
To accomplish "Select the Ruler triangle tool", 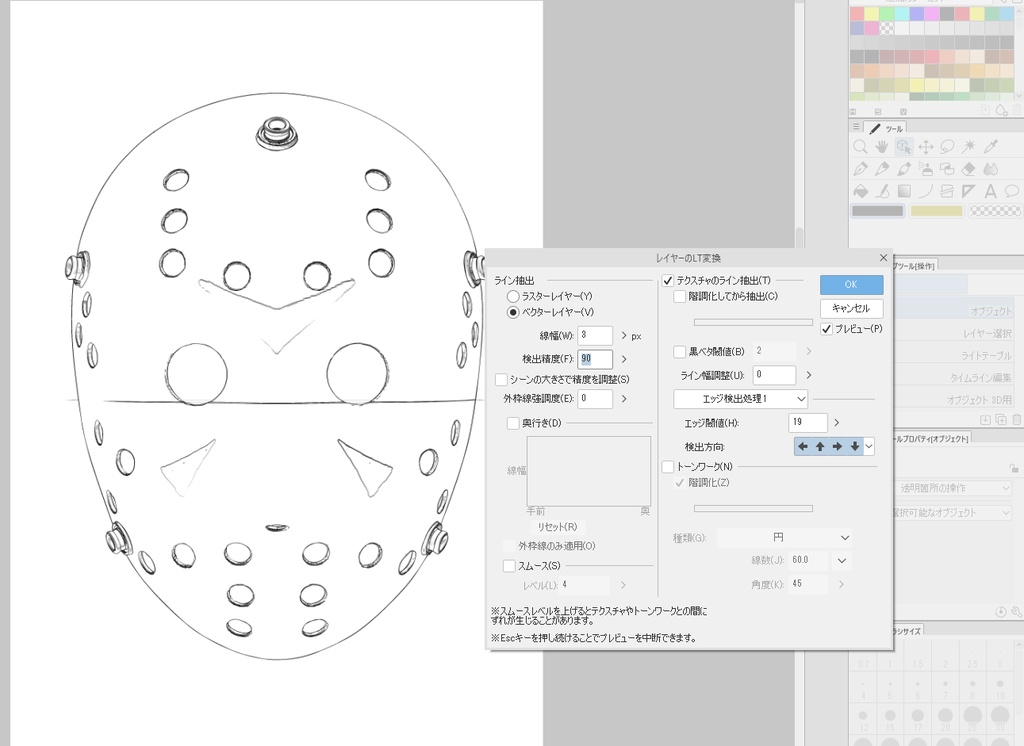I will tap(969, 191).
